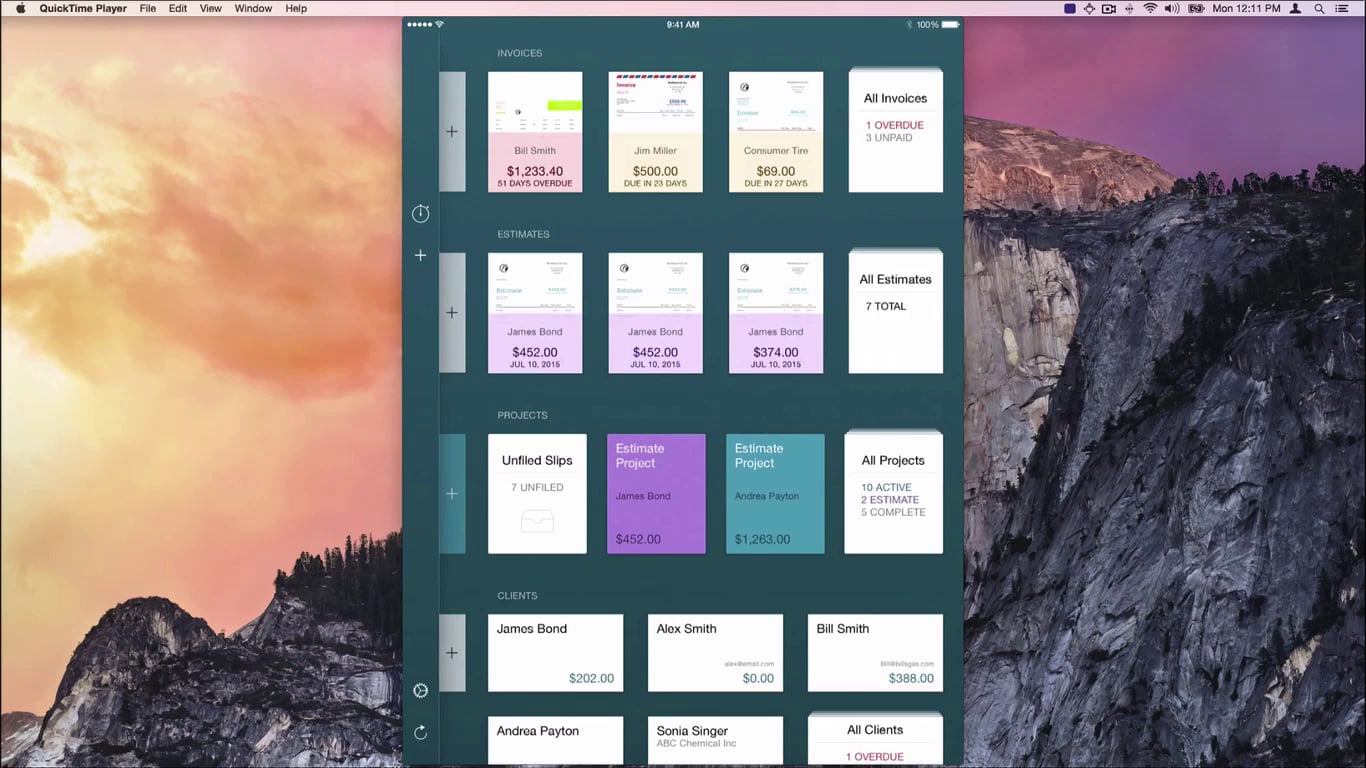Open the Window menu

253,8
